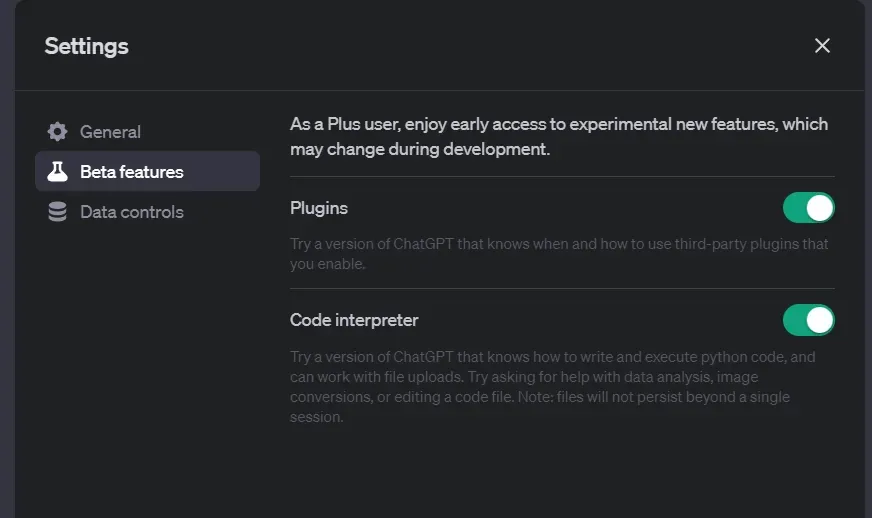Disable the Plugins toggle switch
872x518 pixels.
(x=808, y=208)
